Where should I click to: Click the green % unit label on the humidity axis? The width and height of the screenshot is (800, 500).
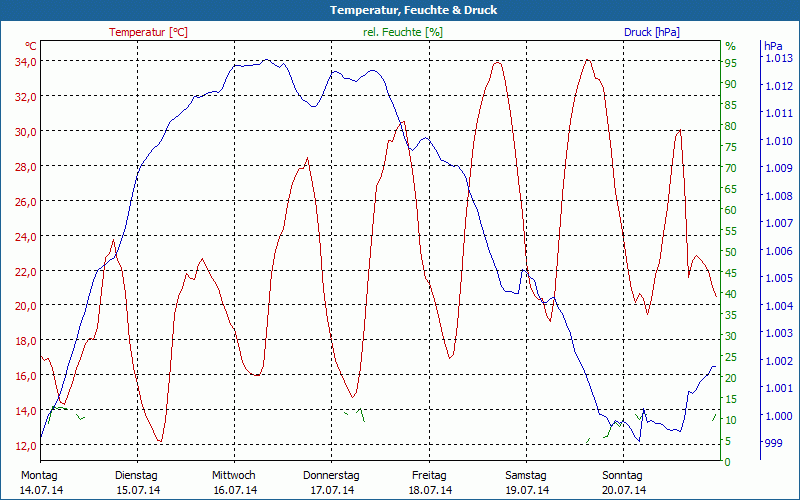(730, 46)
